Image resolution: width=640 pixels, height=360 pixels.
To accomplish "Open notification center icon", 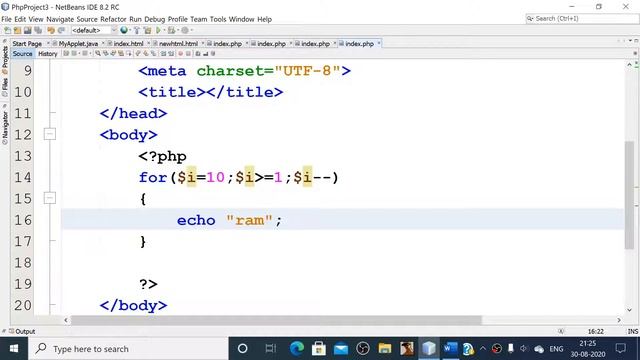I will pyautogui.click(x=621, y=349).
